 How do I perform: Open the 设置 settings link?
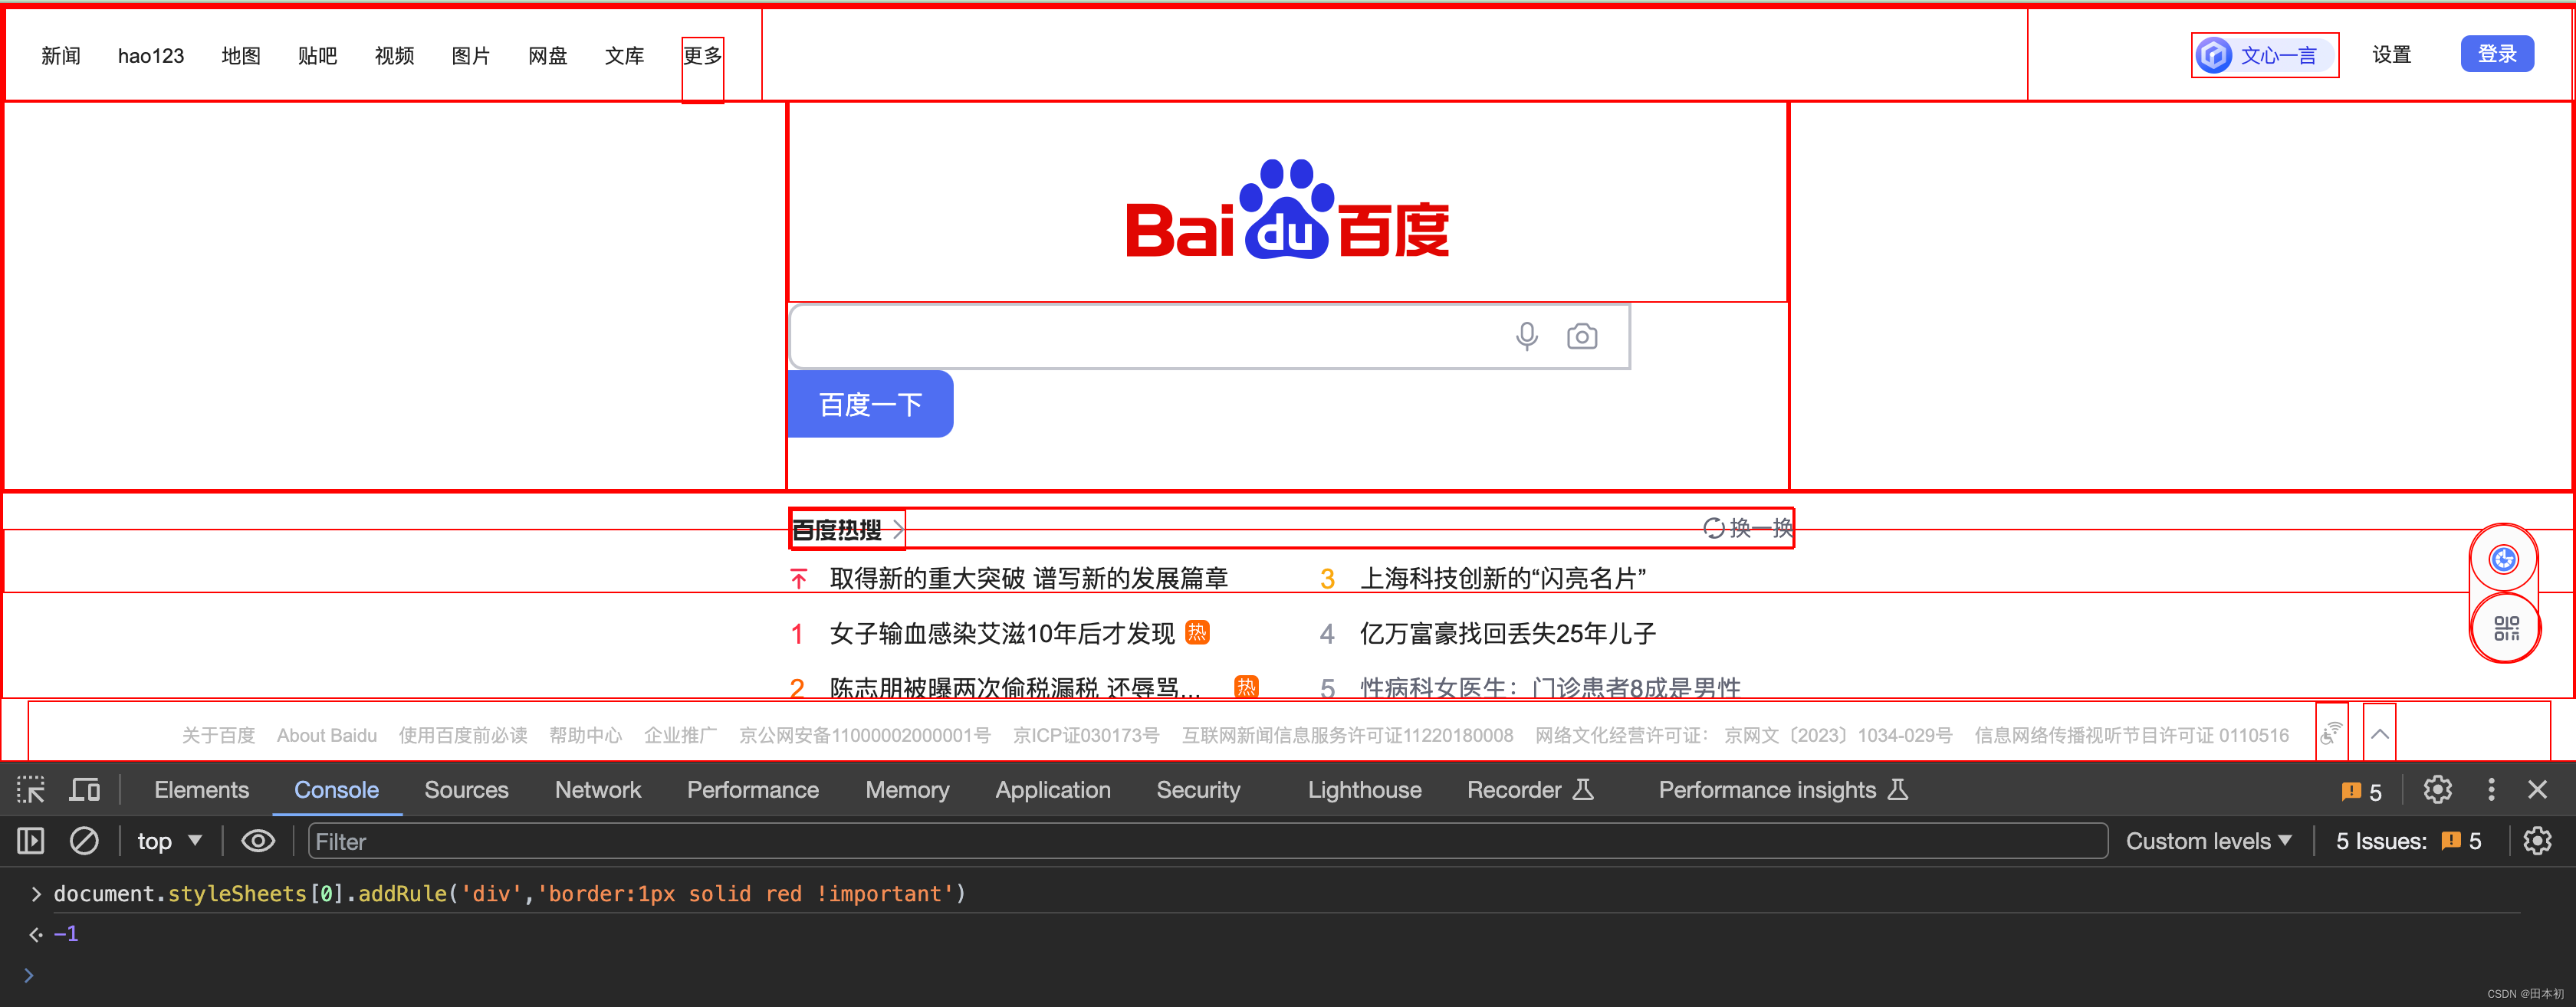(x=2392, y=54)
